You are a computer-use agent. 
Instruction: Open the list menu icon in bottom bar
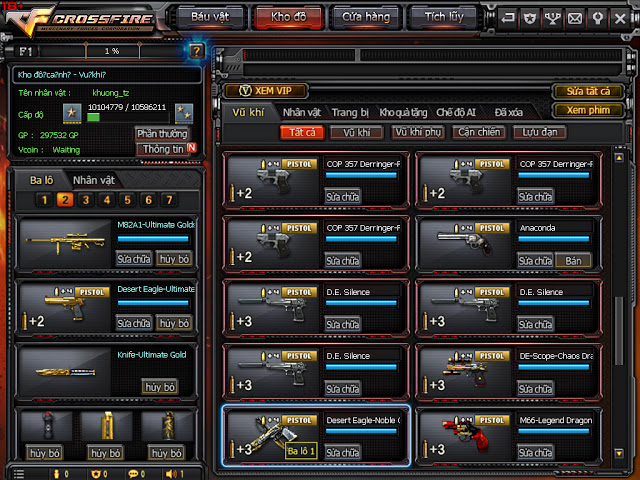point(19,474)
